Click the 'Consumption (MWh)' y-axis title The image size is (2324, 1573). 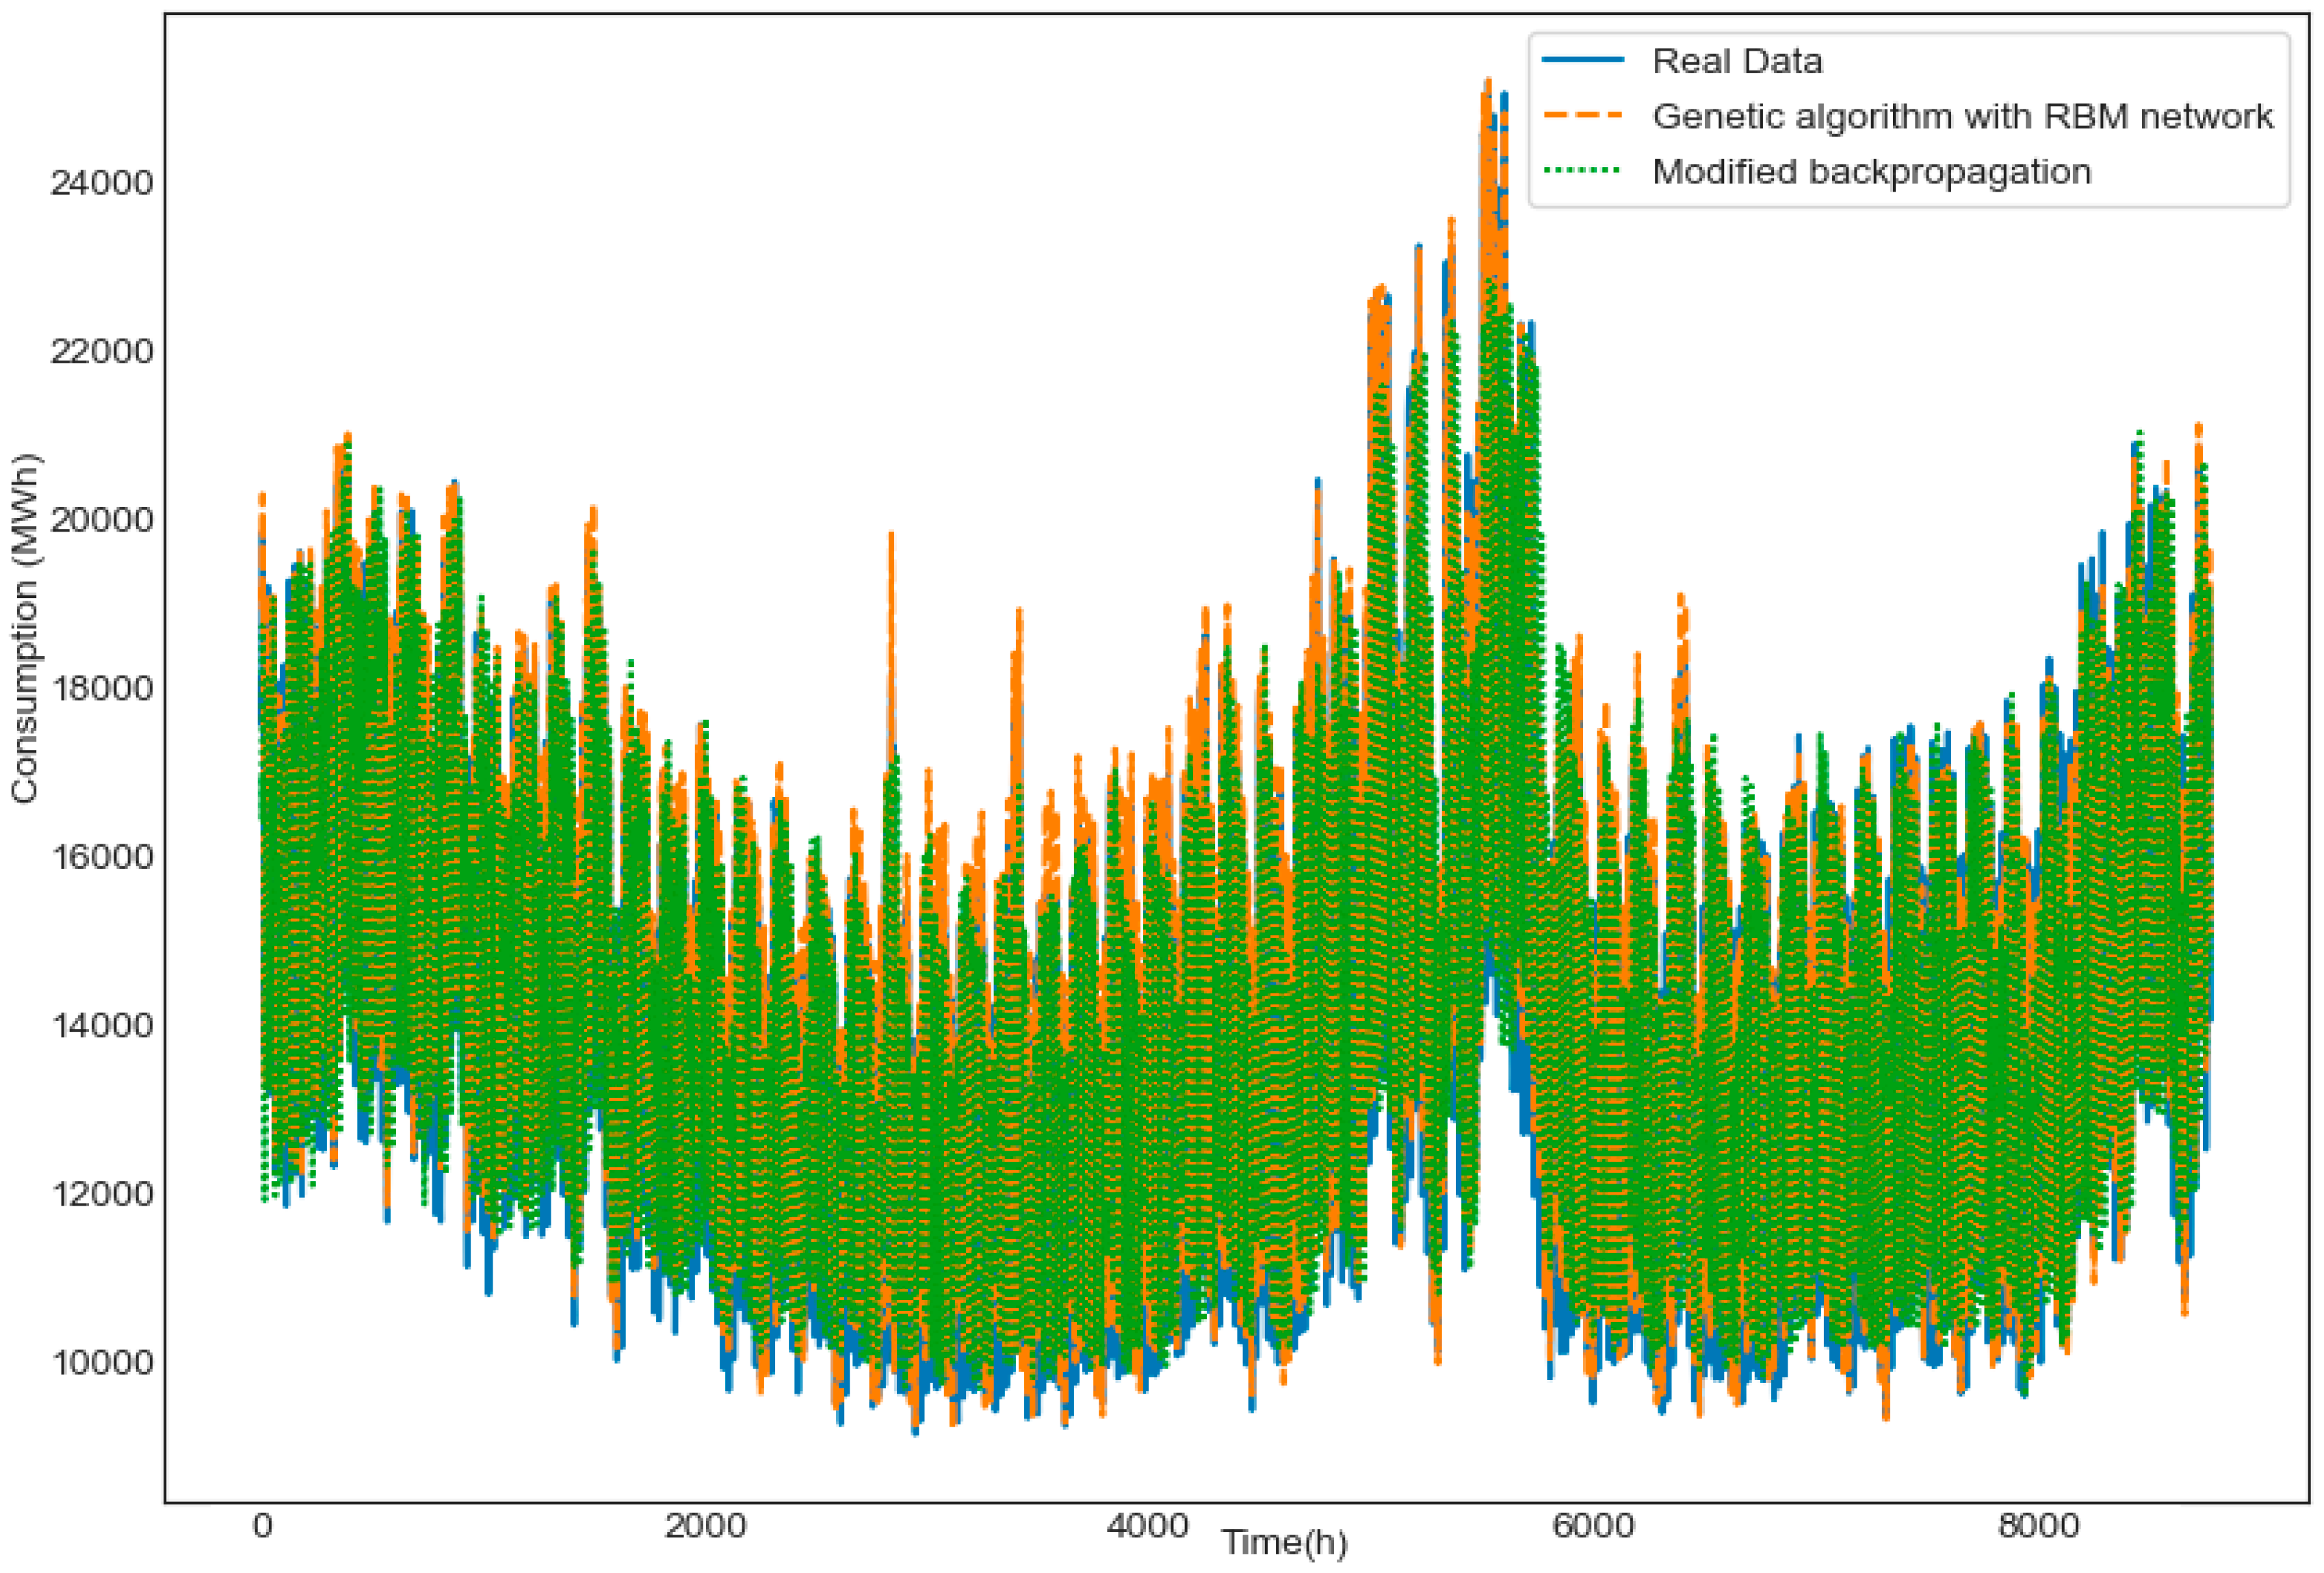pos(25,628)
